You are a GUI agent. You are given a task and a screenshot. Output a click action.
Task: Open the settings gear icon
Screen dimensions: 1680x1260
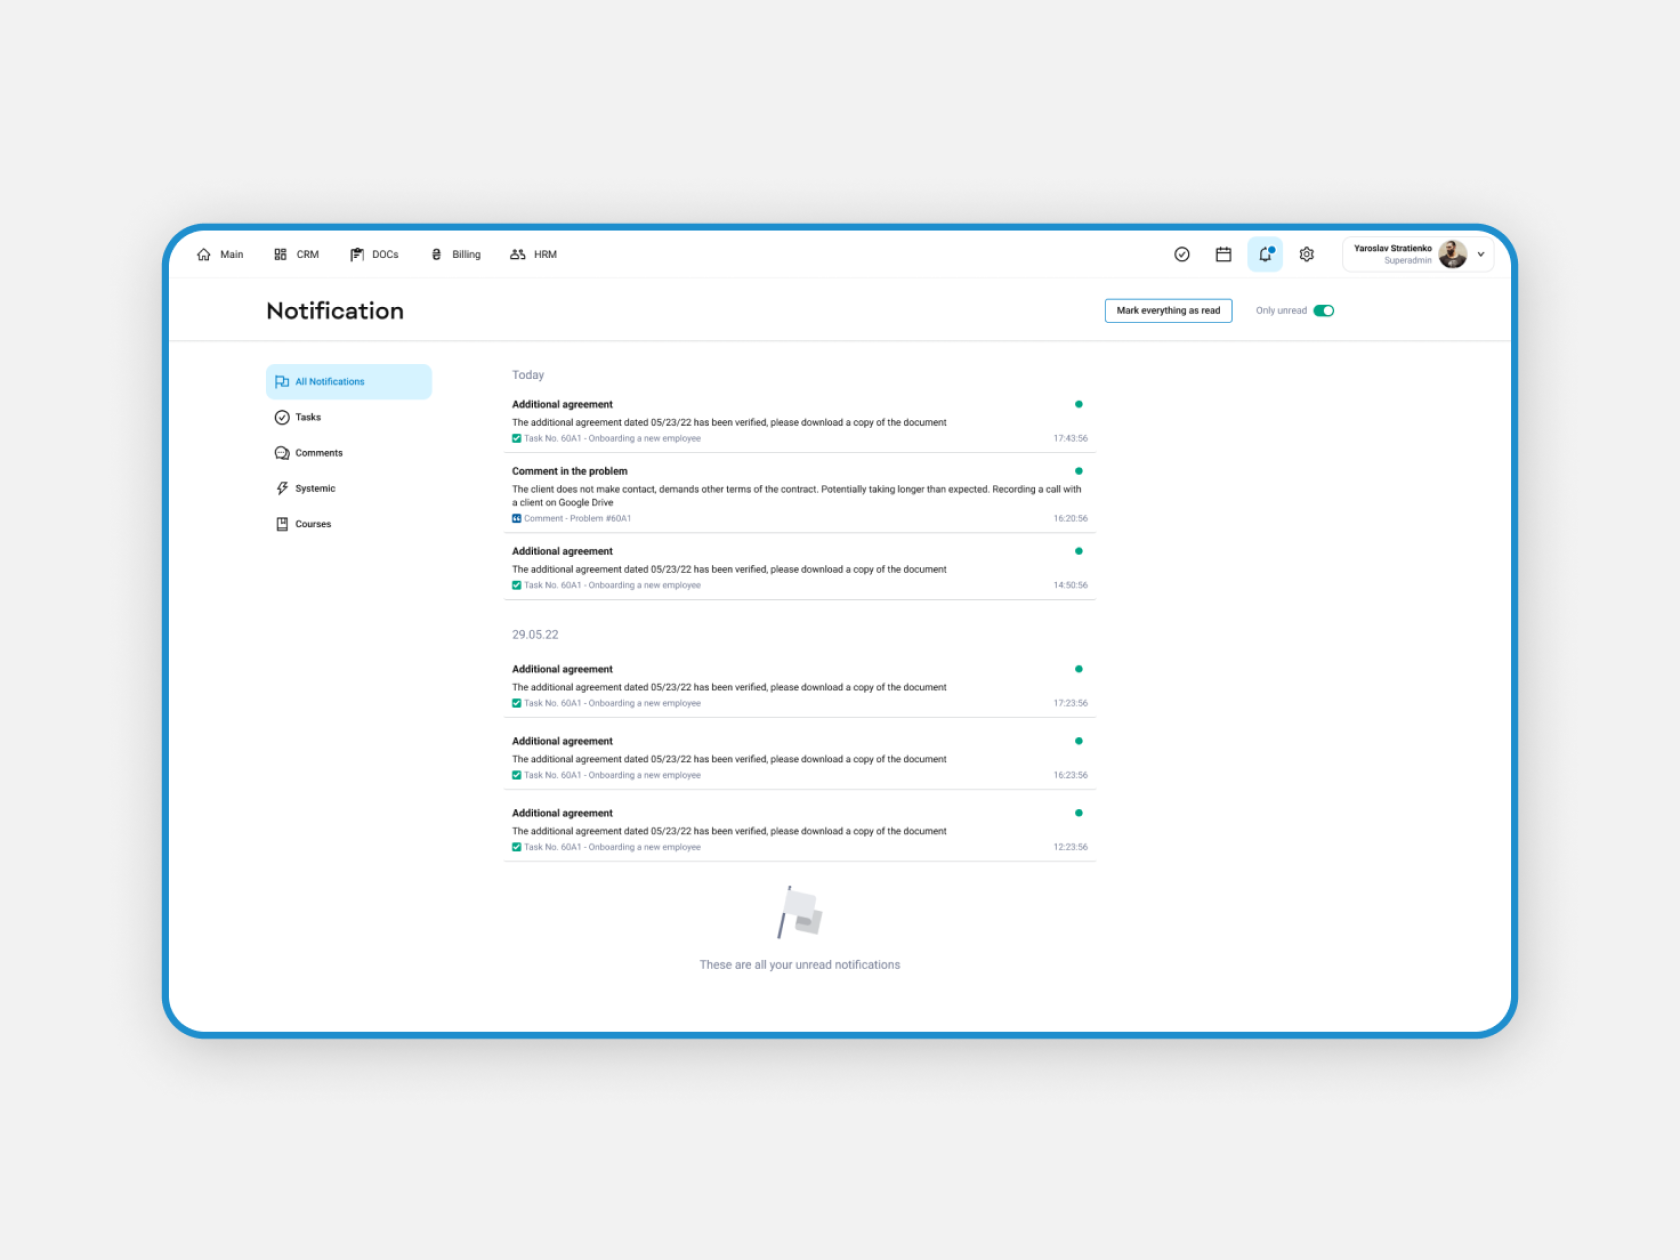pos(1306,254)
